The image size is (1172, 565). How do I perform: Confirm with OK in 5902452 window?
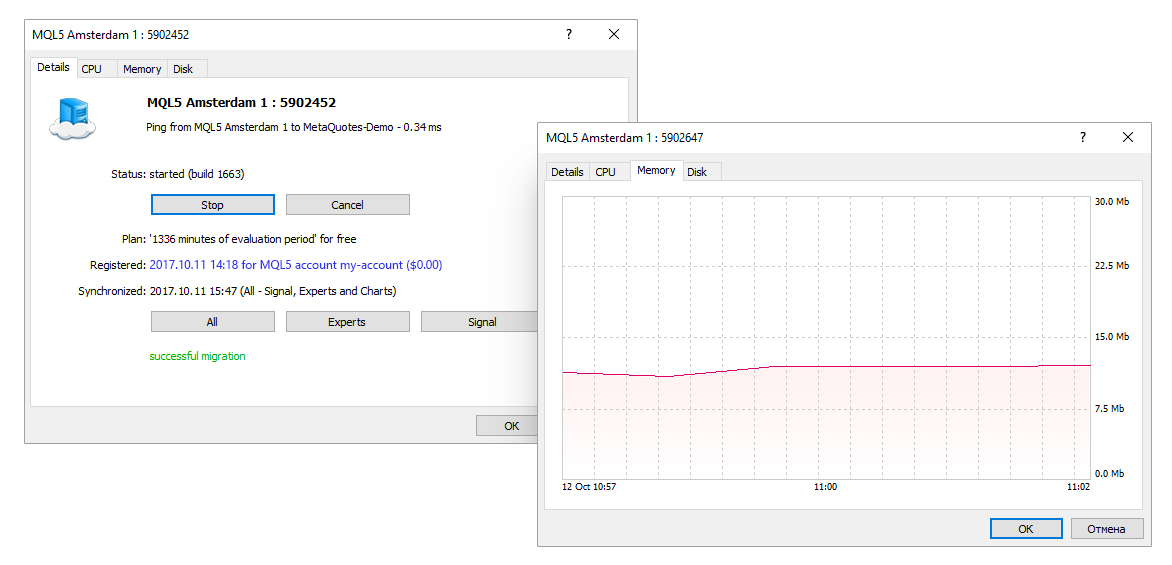pos(509,426)
